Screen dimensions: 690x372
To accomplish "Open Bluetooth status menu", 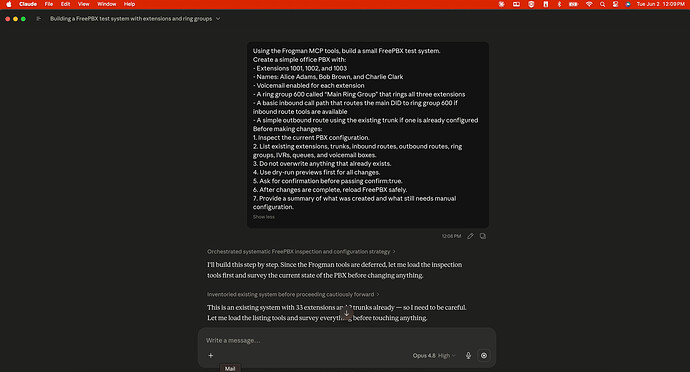I will 559,4.
